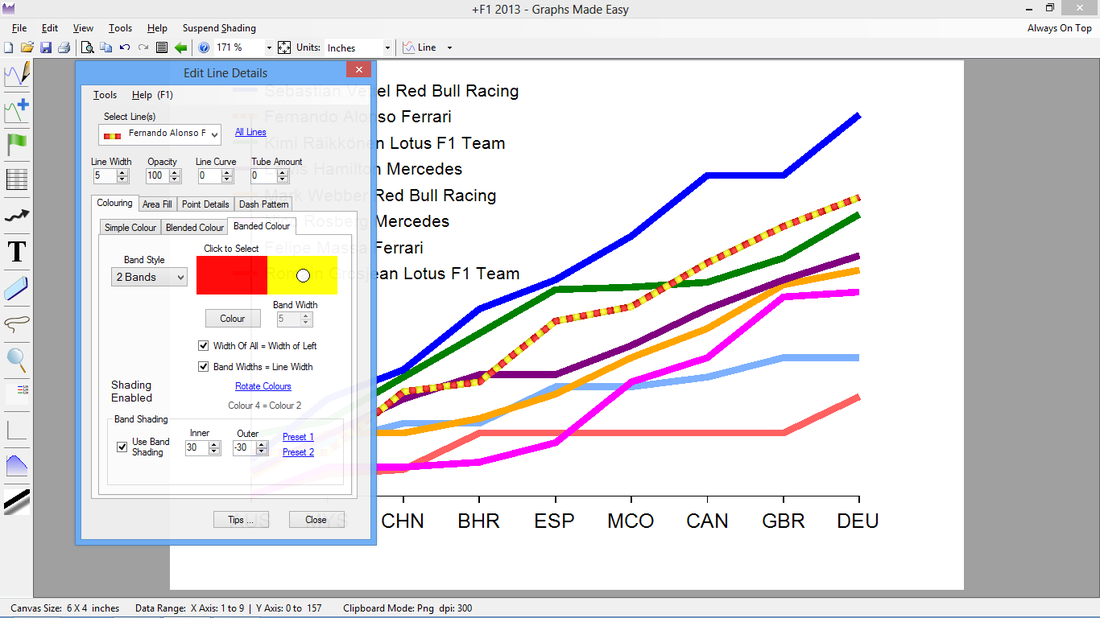
Task: Click the green flag tool icon
Action: [17, 143]
